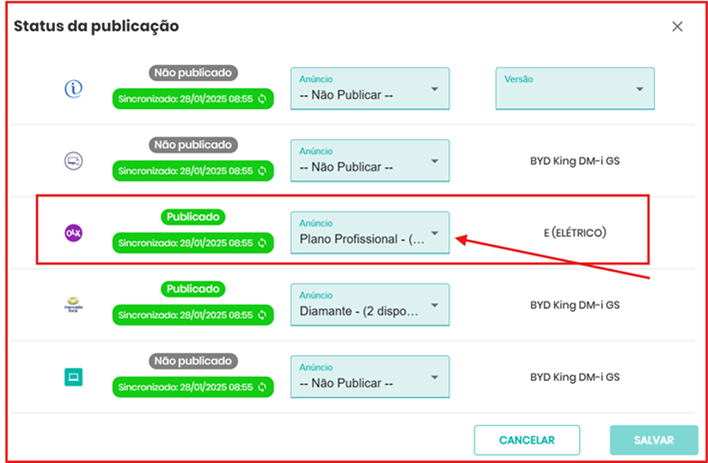This screenshot has height=463, width=708.
Task: Click sync icon beside second row's BYD King text
Action: pyautogui.click(x=262, y=171)
